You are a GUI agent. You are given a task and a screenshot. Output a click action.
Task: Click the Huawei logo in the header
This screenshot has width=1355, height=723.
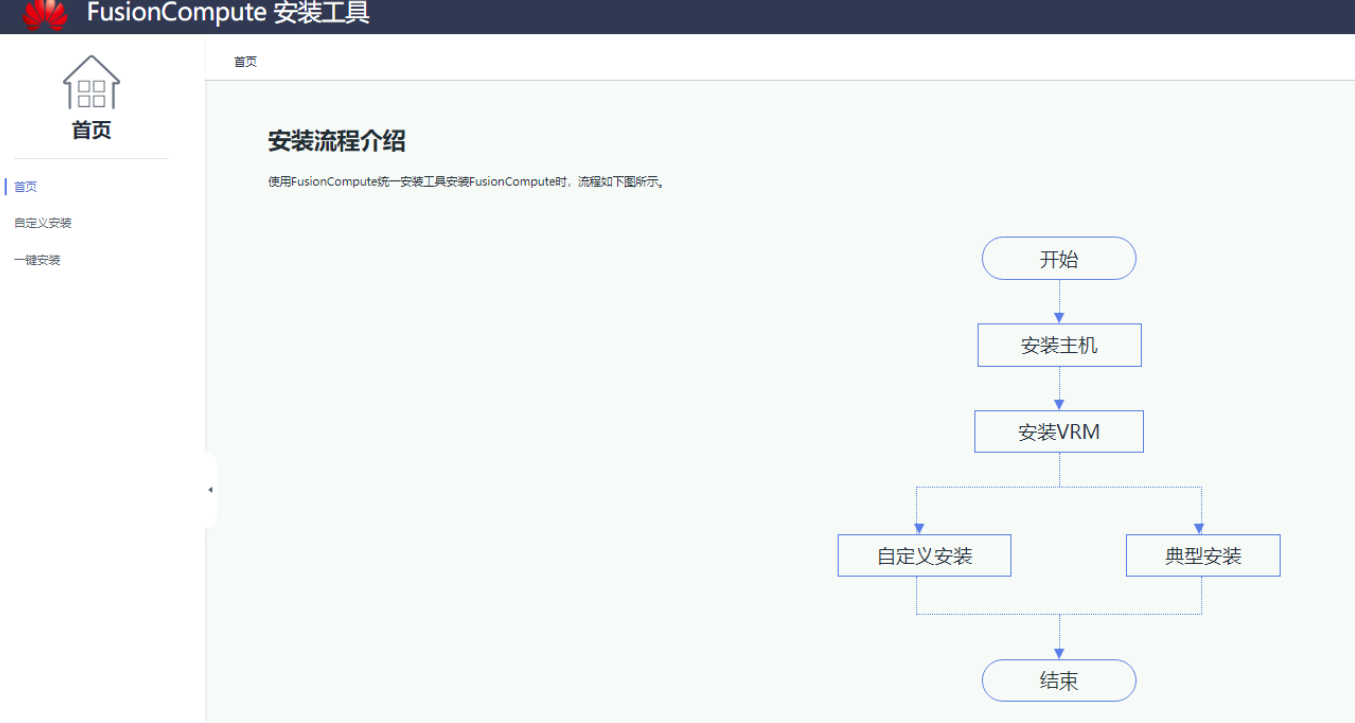click(45, 14)
